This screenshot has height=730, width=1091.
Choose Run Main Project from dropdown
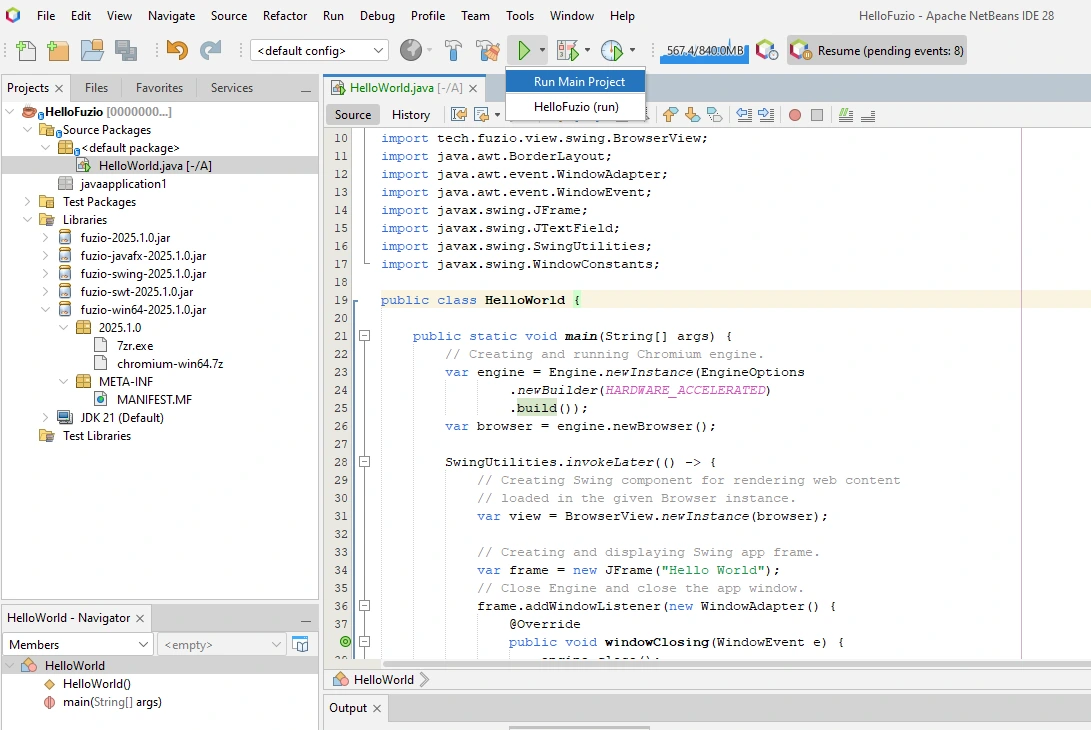pos(575,81)
